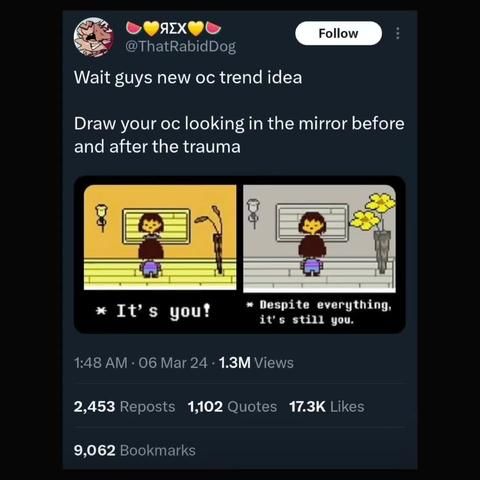This screenshot has width=480, height=480.
Task: Click the "Wait guys new oc trend idea" text
Action: pos(188,77)
